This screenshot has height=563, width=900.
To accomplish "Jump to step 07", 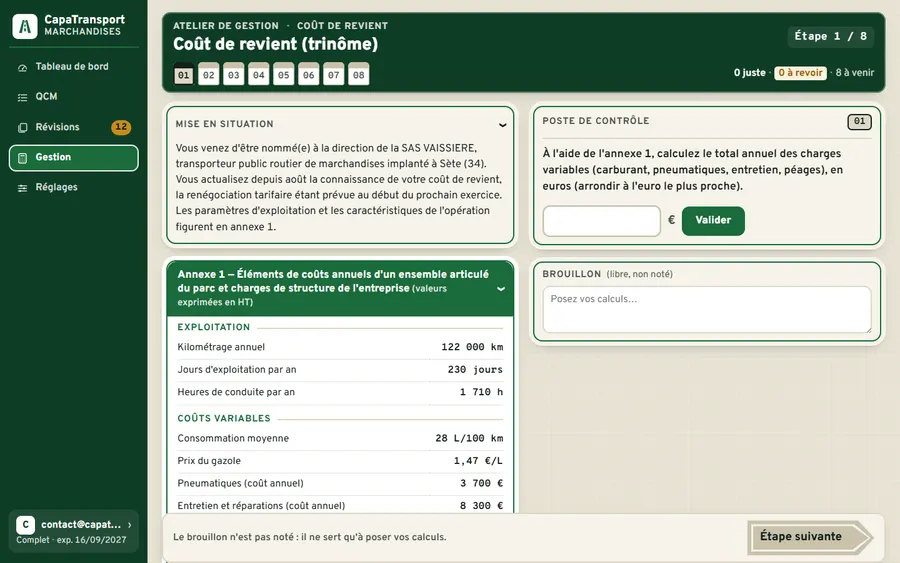I will click(333, 74).
